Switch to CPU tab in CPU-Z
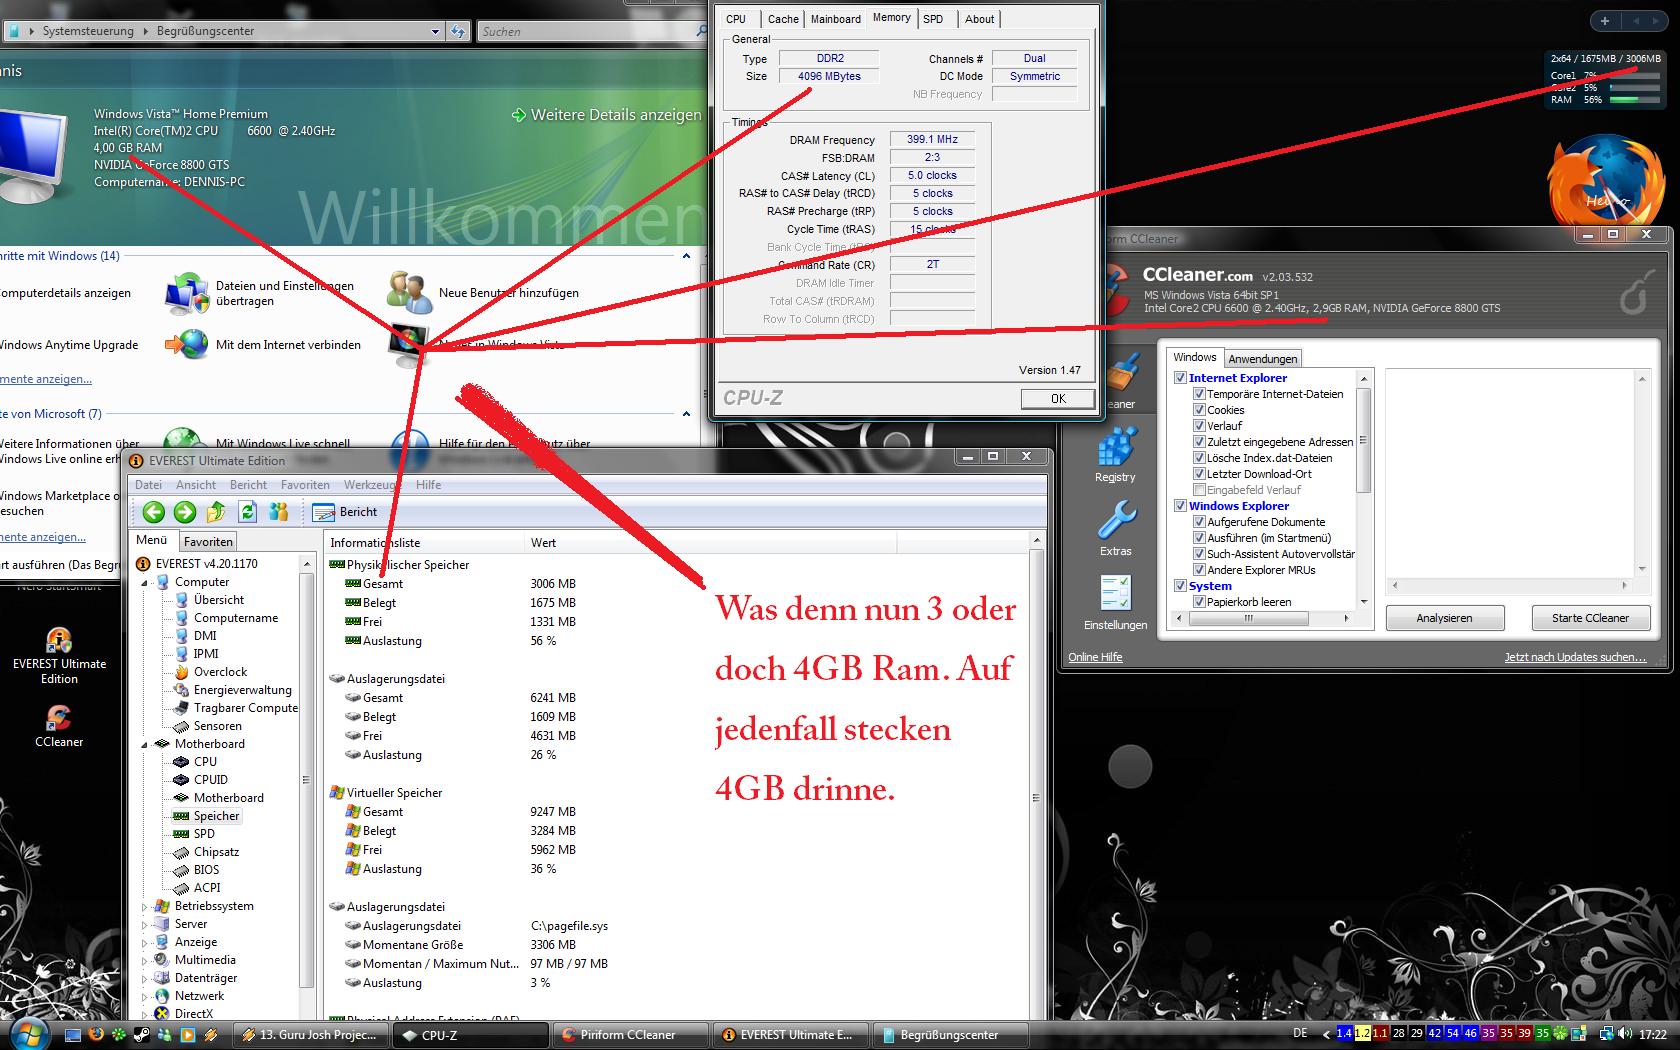Viewport: 1680px width, 1050px height. coord(736,19)
